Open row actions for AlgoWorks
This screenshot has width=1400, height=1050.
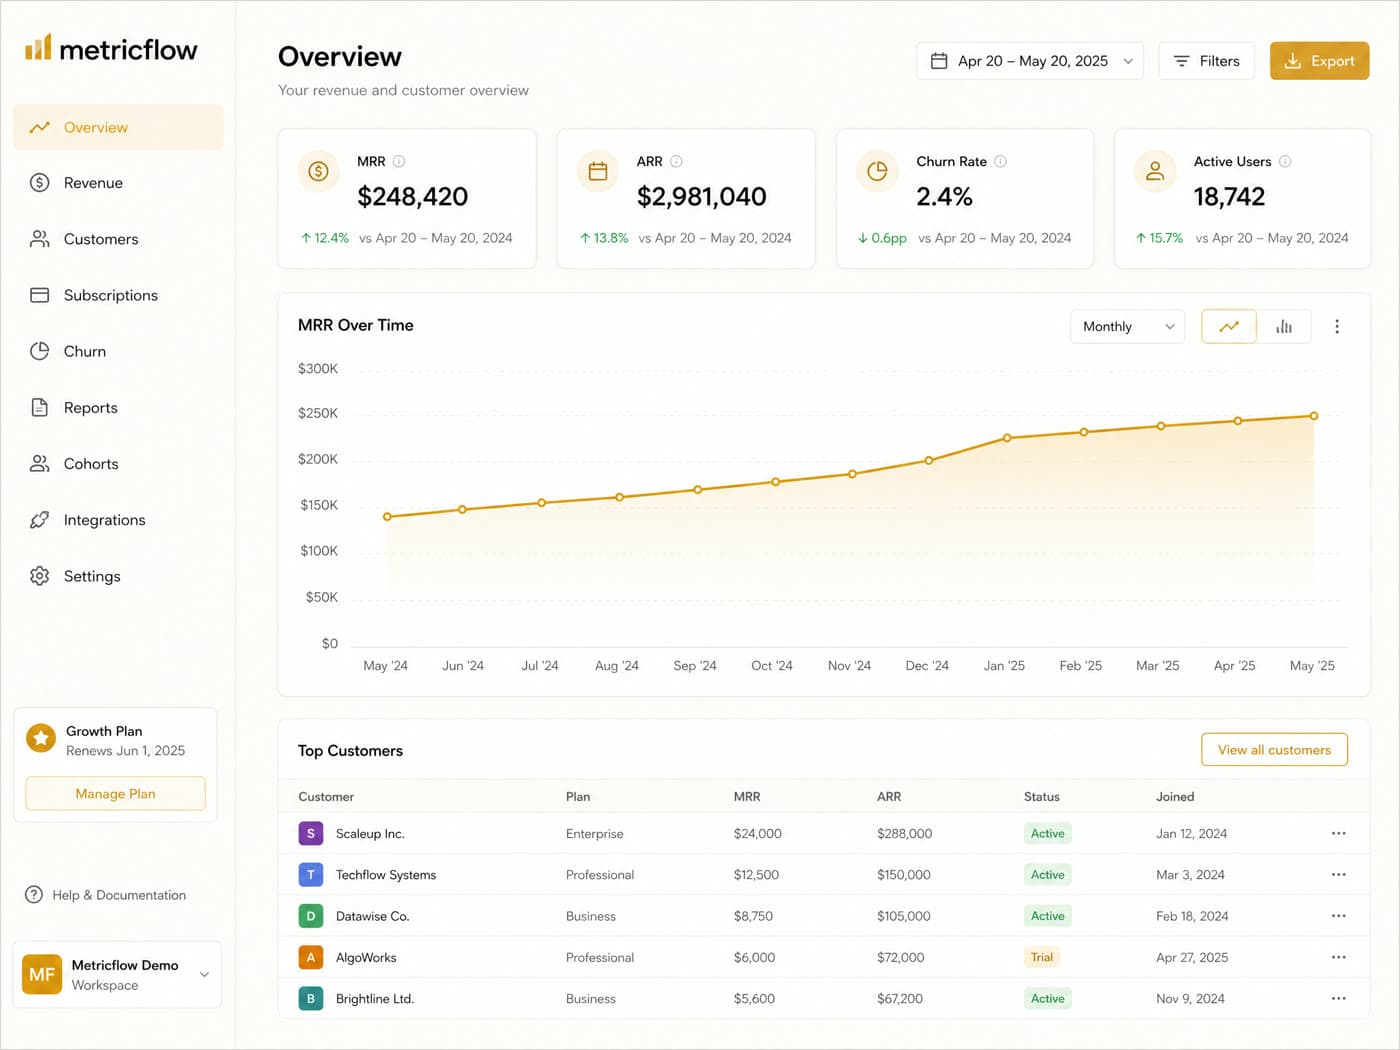click(1338, 957)
